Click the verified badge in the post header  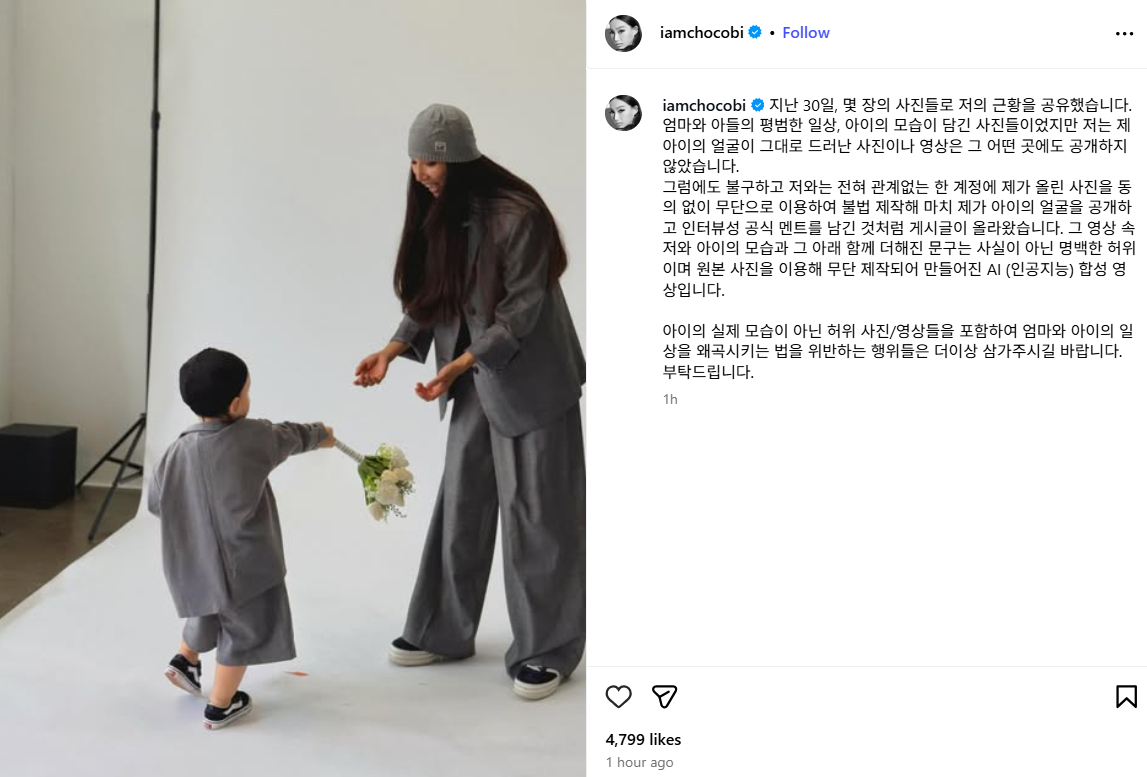(755, 32)
